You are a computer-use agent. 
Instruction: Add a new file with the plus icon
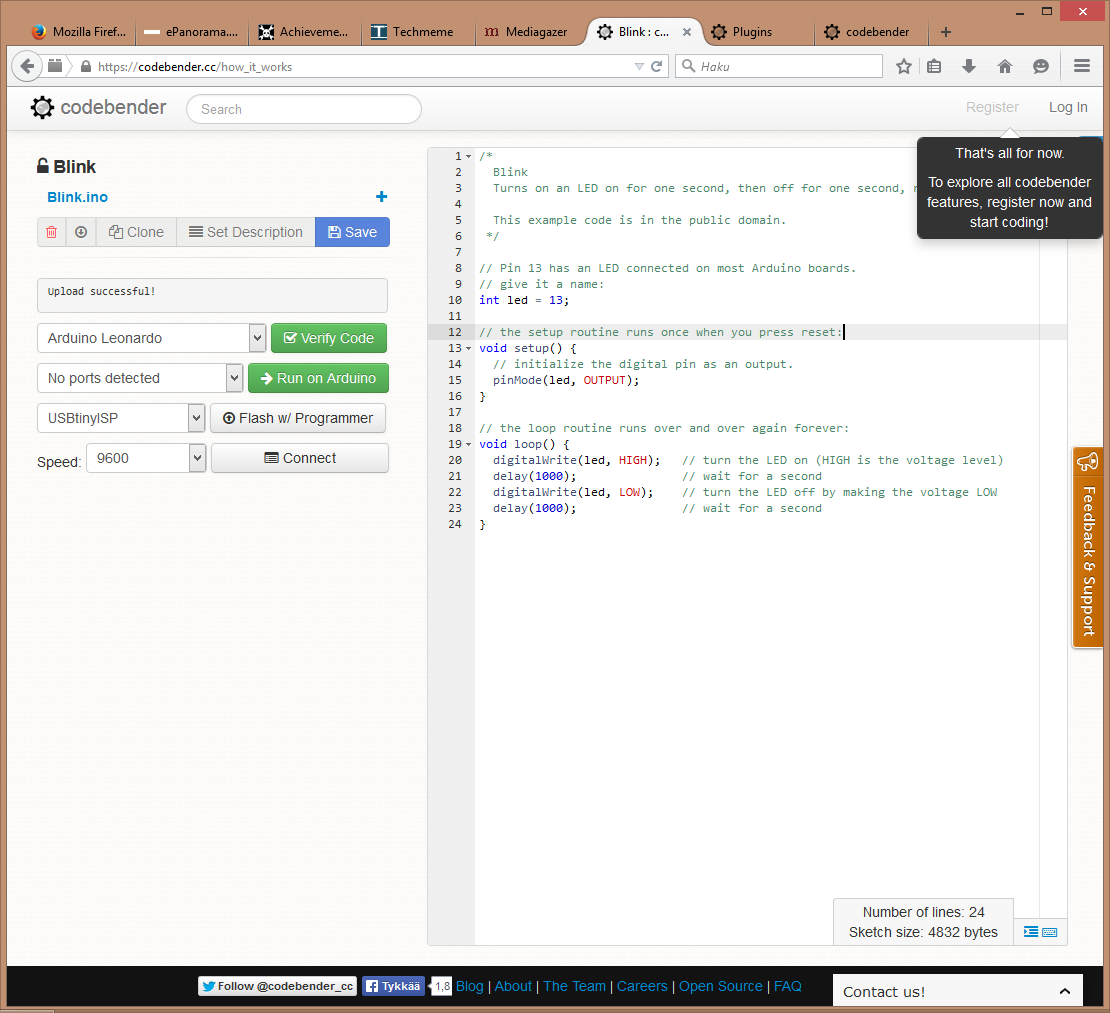[x=382, y=197]
